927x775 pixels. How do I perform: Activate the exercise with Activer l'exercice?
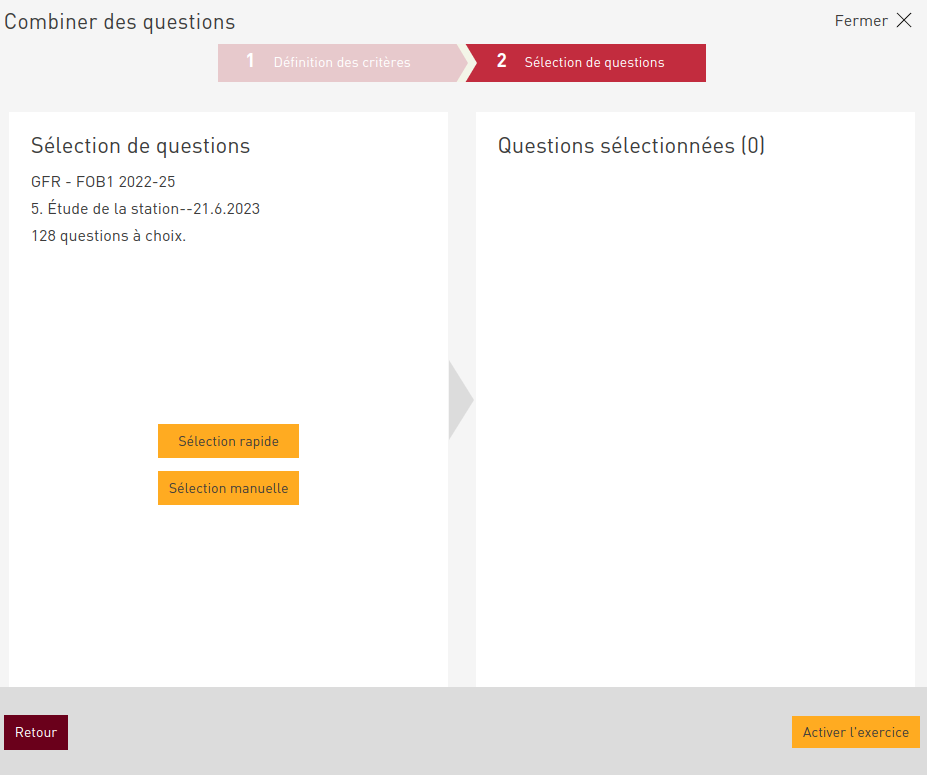855,732
